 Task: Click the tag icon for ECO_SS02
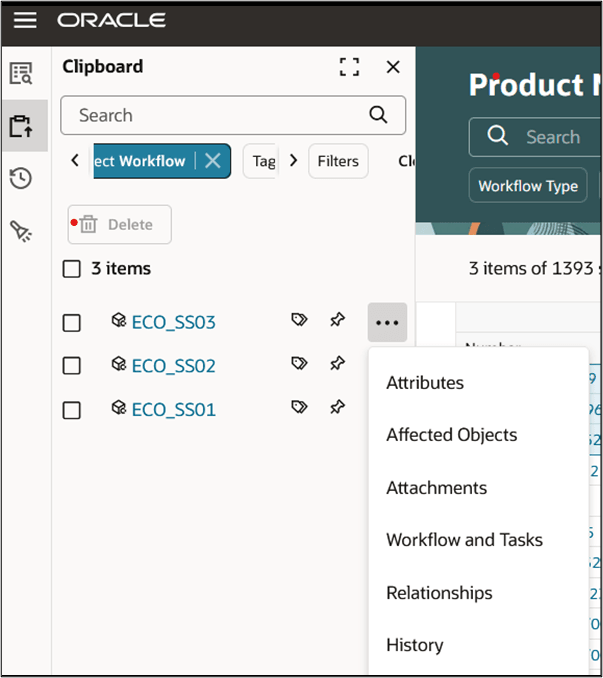point(299,363)
